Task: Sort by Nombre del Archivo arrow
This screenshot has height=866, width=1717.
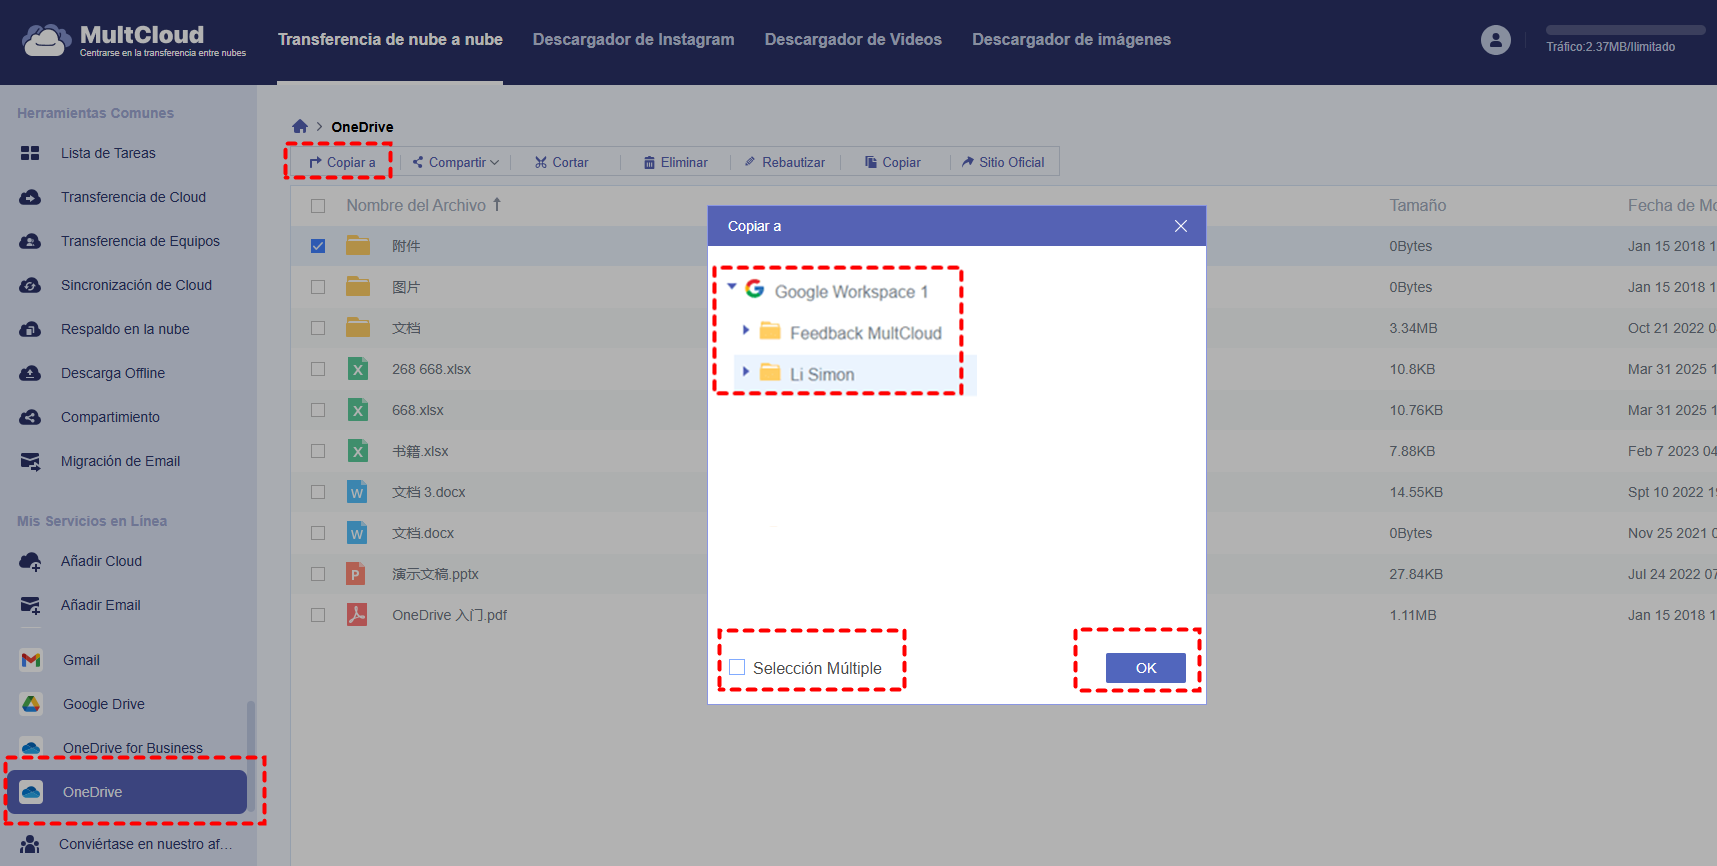Action: click(496, 204)
